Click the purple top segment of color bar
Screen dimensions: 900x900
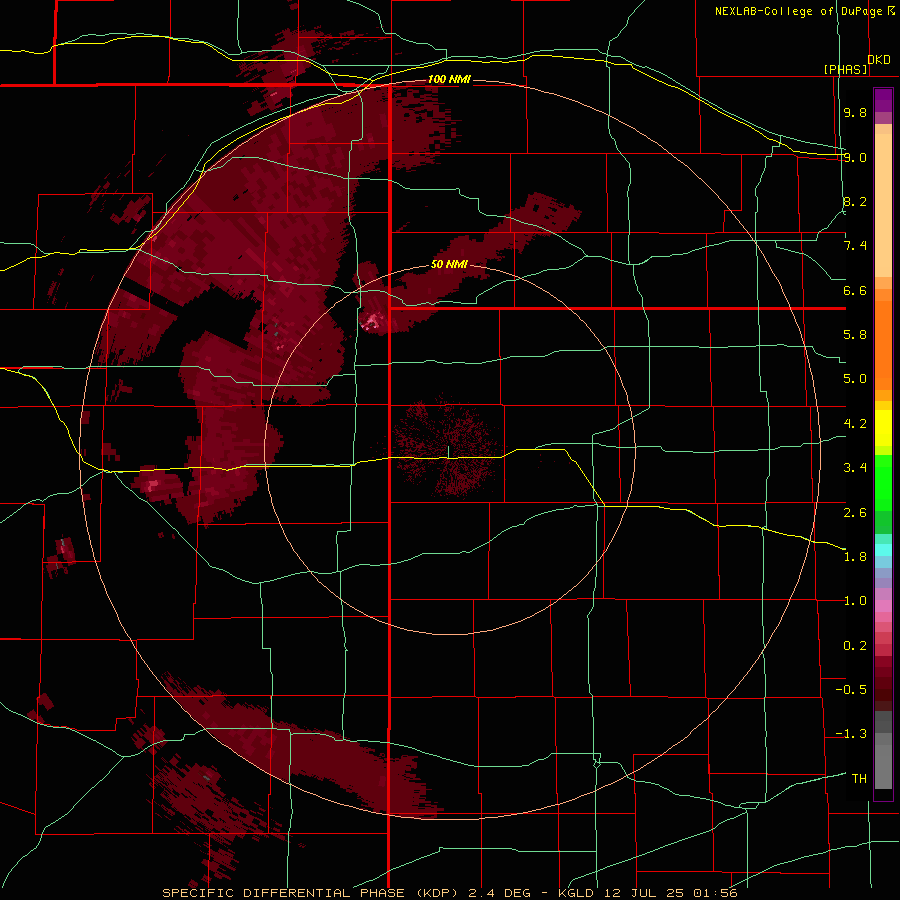pyautogui.click(x=883, y=100)
